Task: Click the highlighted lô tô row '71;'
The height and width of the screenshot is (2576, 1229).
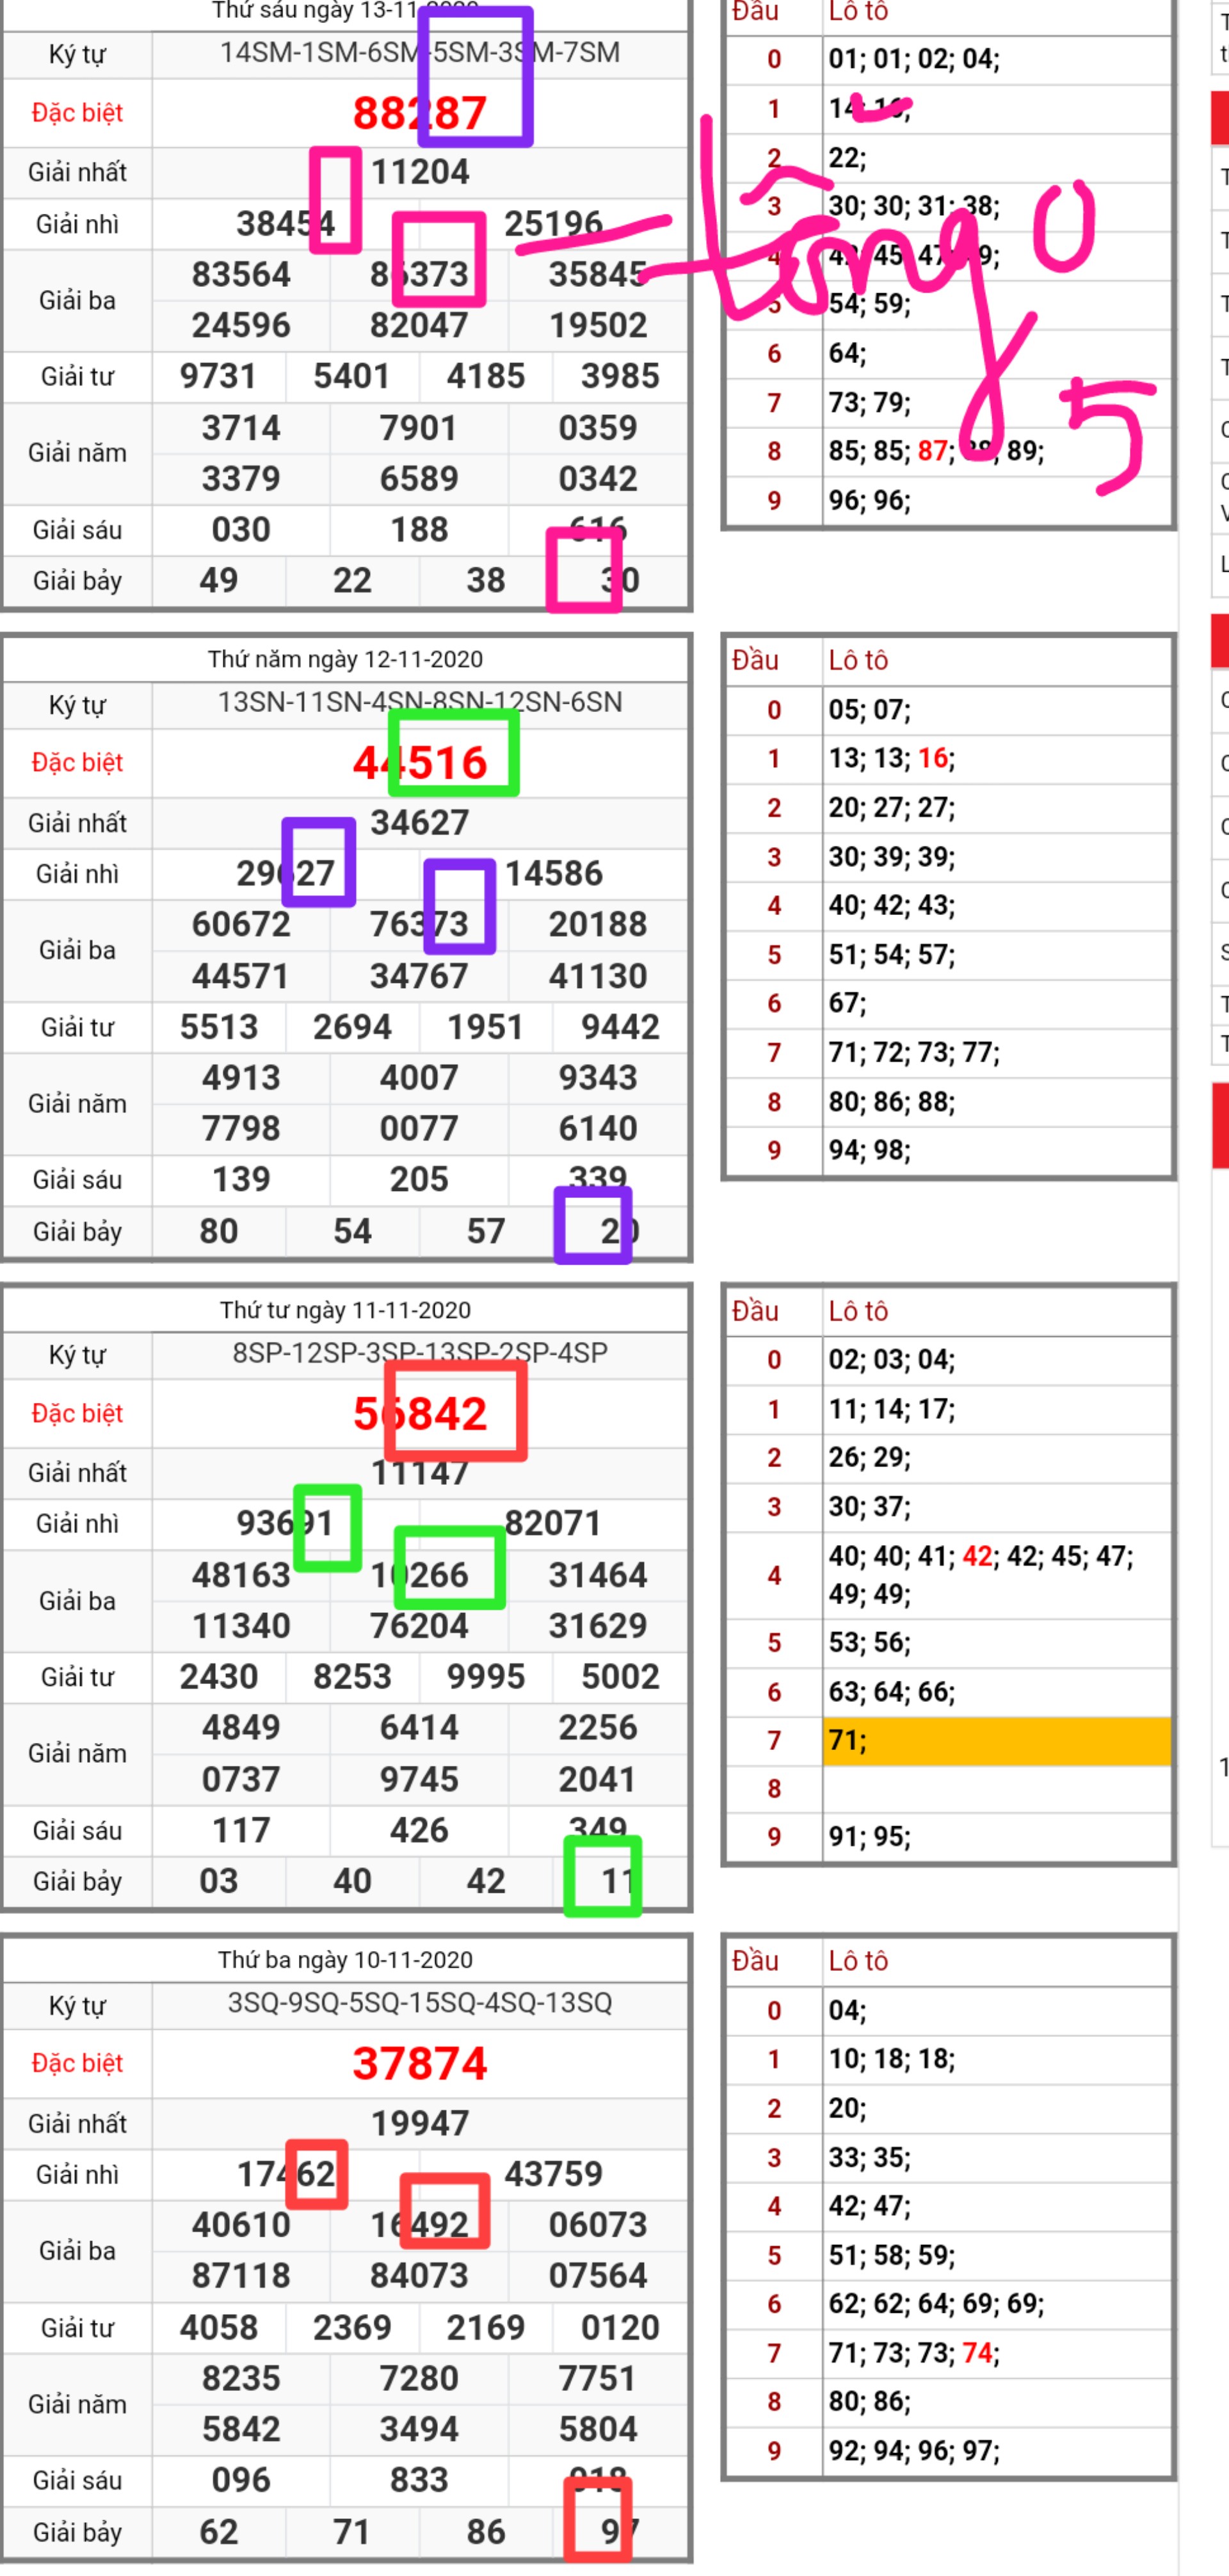Action: point(996,1741)
